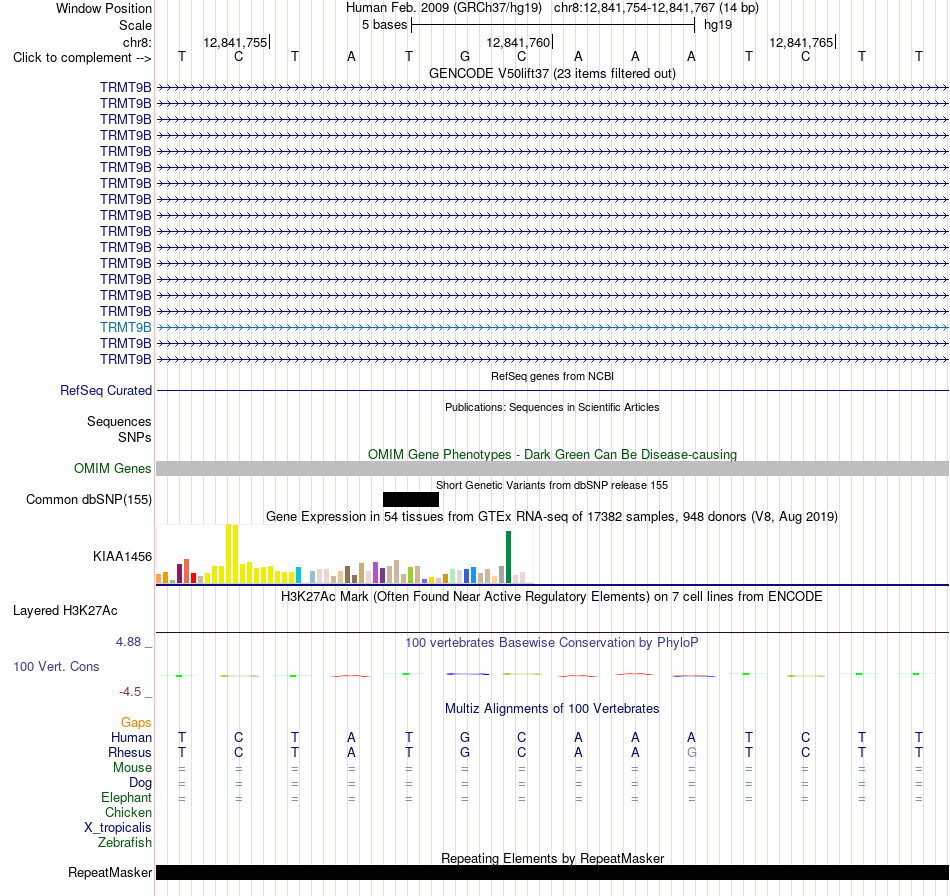Image resolution: width=950 pixels, height=896 pixels.
Task: Select the SNPs track label
Action: tap(135, 437)
